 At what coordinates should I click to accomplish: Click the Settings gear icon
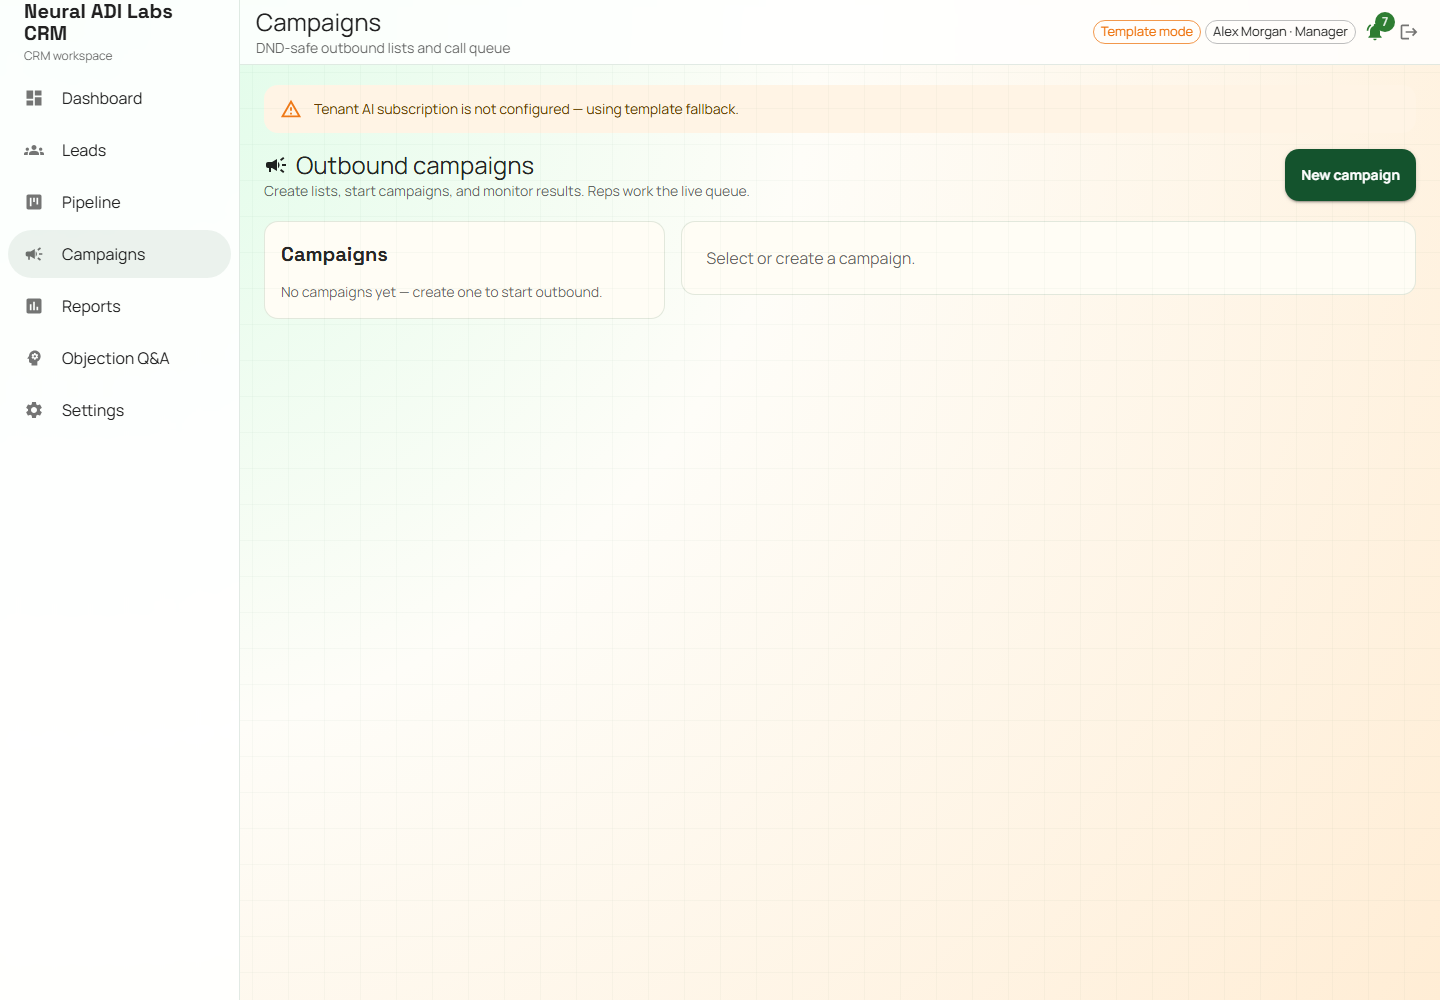(x=34, y=410)
